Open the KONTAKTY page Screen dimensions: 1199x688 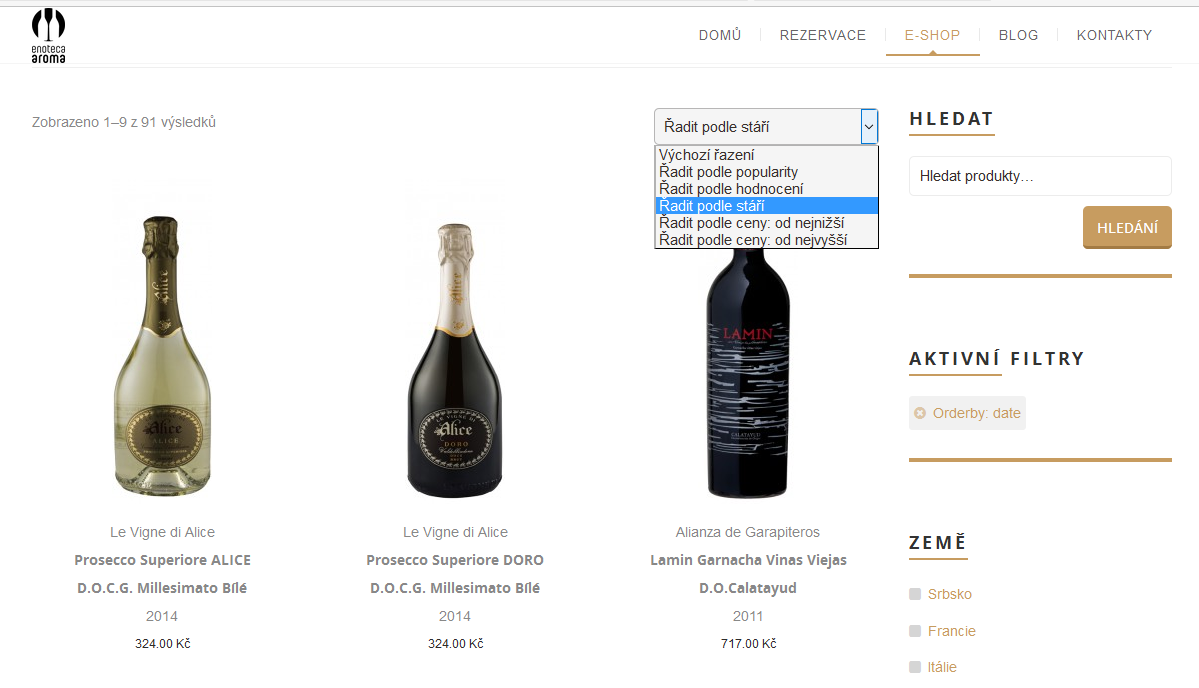coord(1114,35)
